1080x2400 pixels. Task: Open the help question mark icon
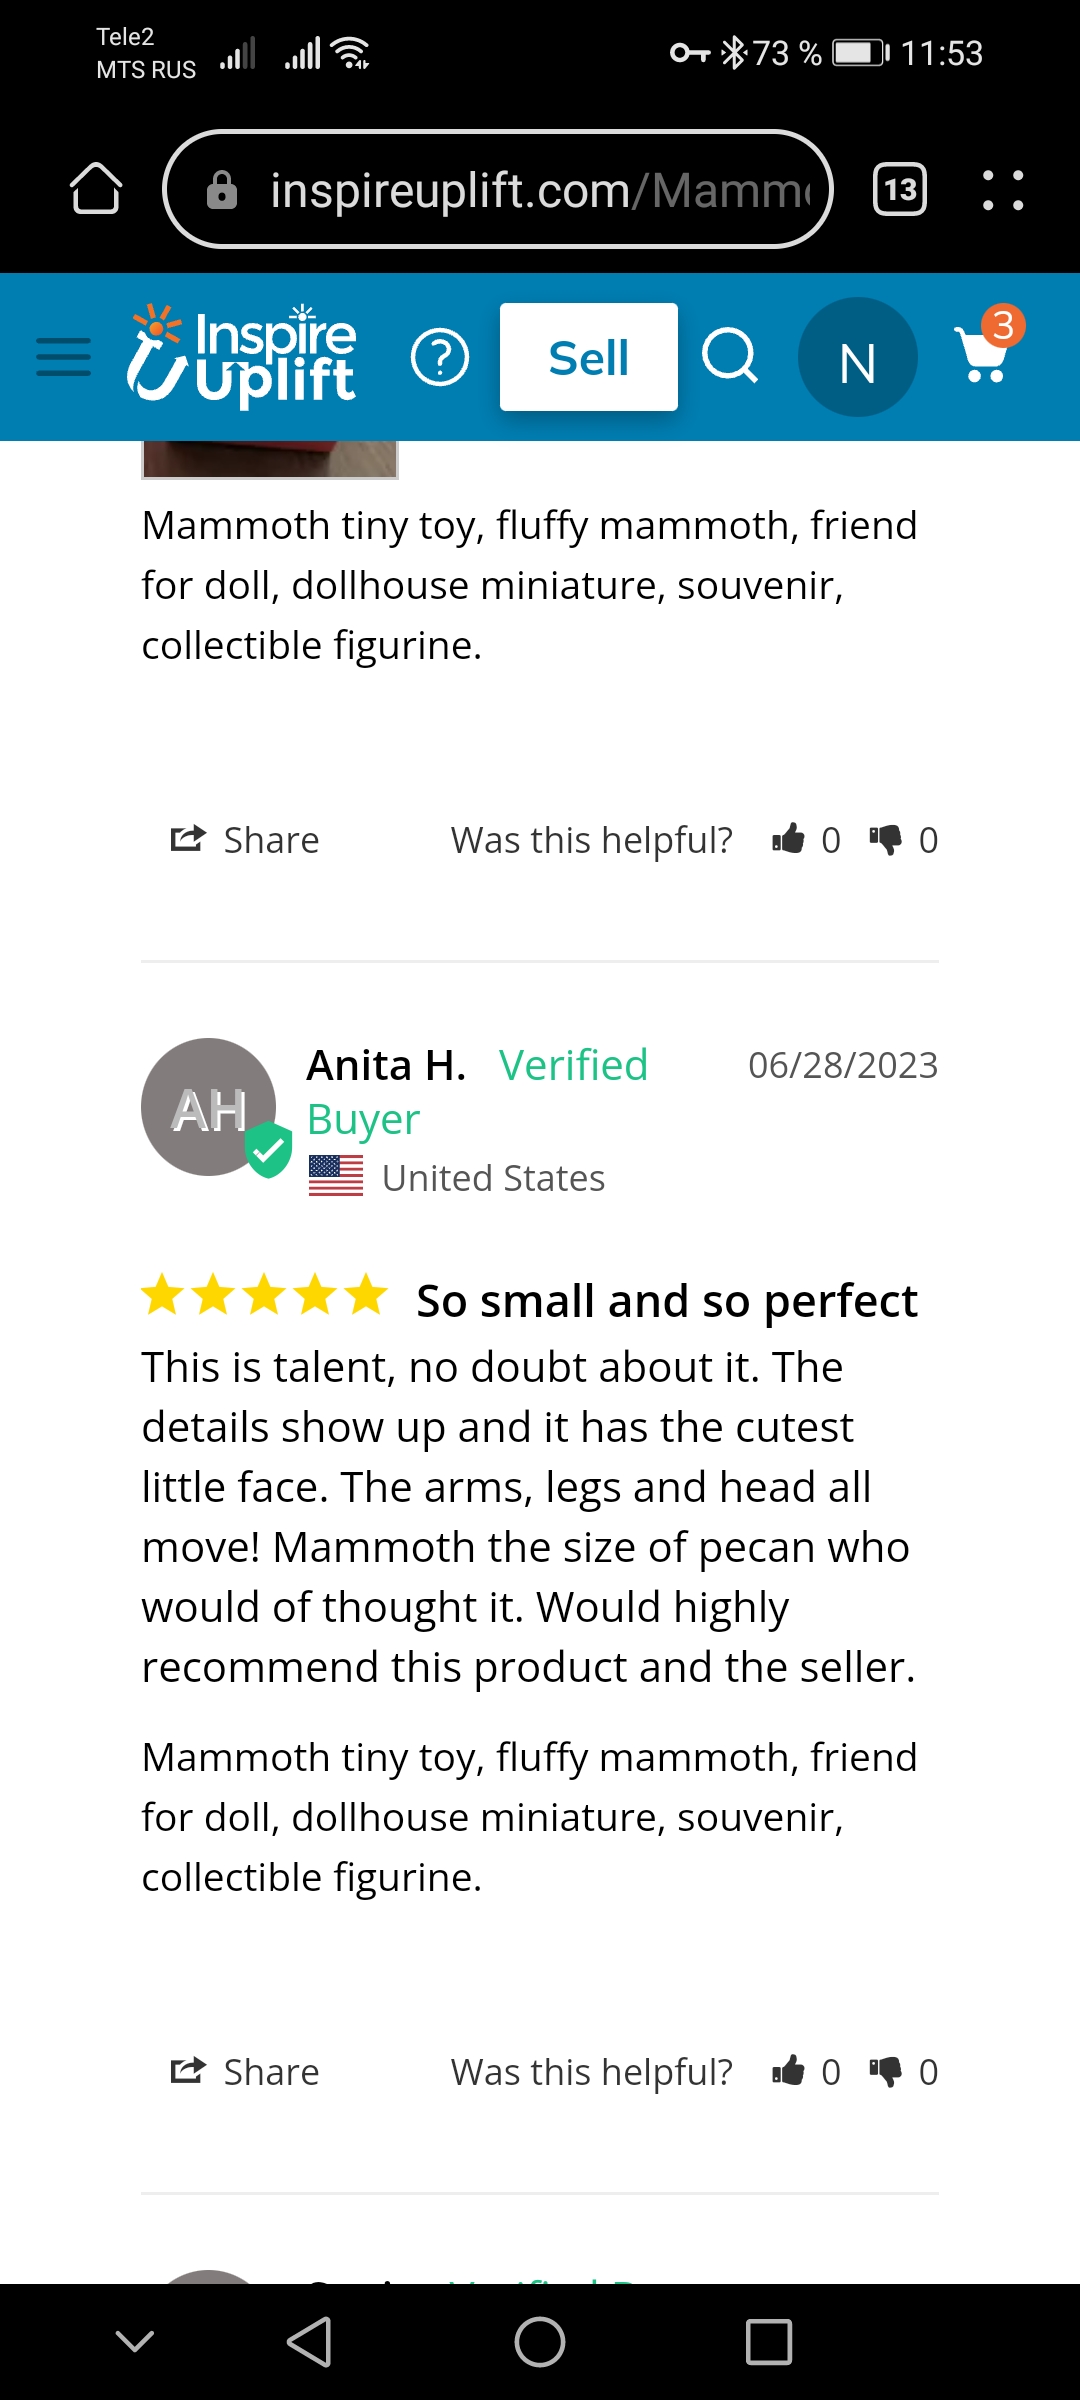(x=440, y=357)
